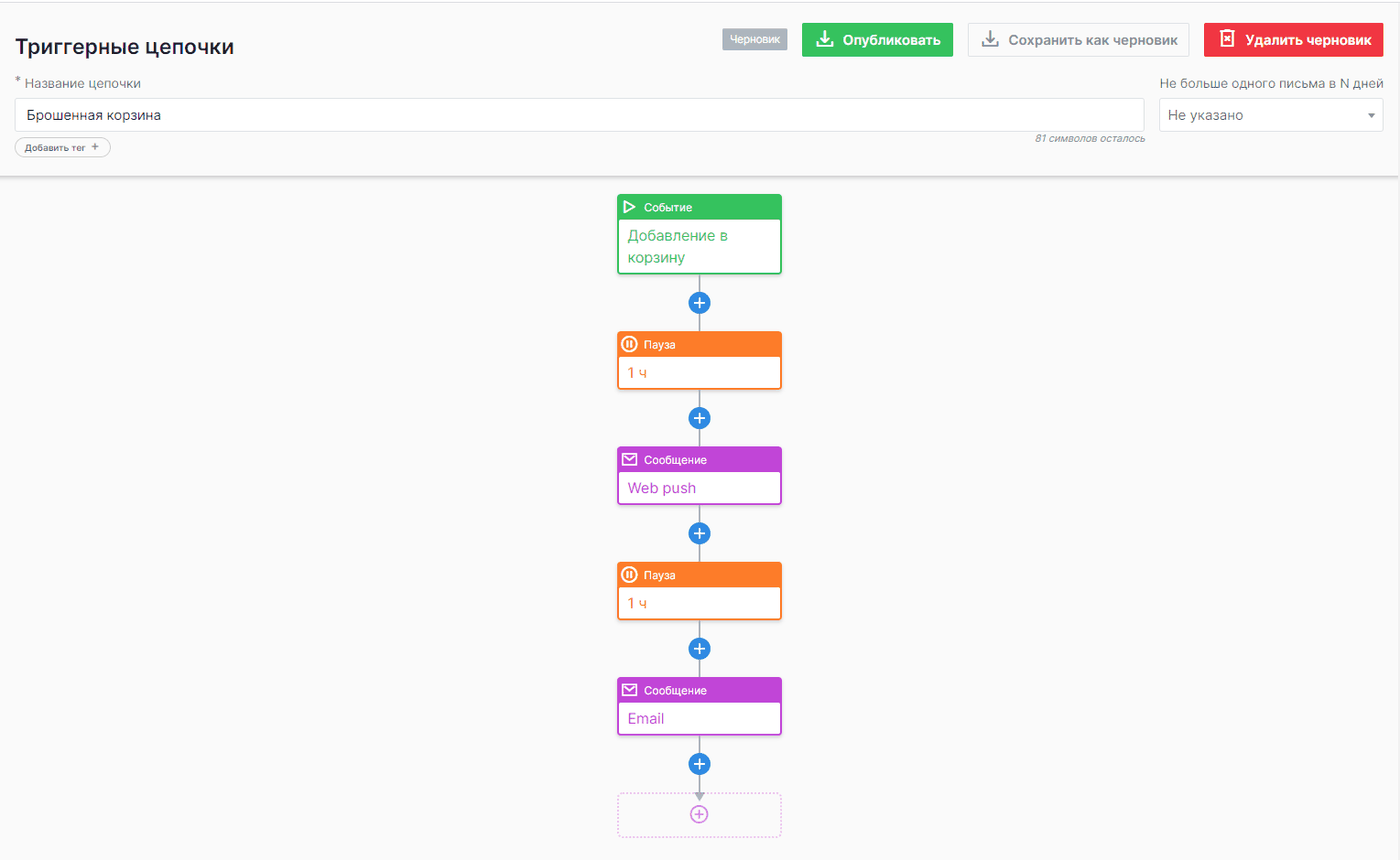Click plus icon below Web push message

point(699,533)
